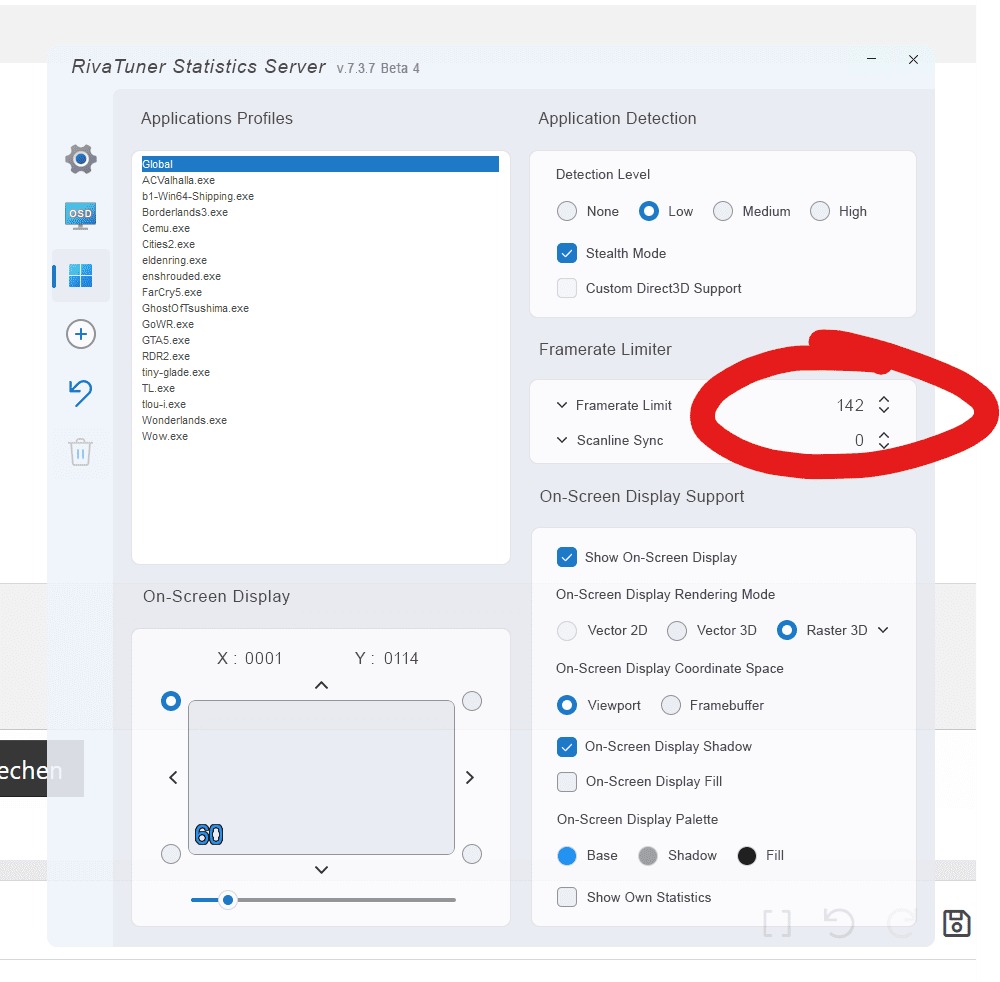1000x982 pixels.
Task: Move OSD left with arrow
Action: (x=173, y=777)
